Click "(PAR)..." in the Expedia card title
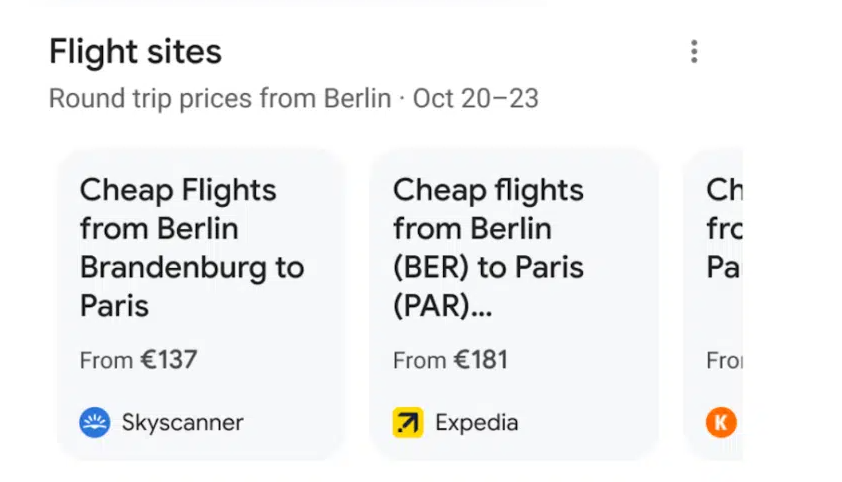 click(x=442, y=306)
